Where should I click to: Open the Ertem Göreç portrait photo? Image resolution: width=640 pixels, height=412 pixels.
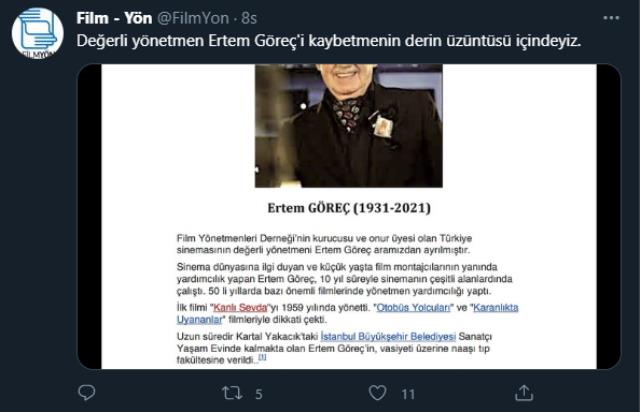(x=349, y=125)
